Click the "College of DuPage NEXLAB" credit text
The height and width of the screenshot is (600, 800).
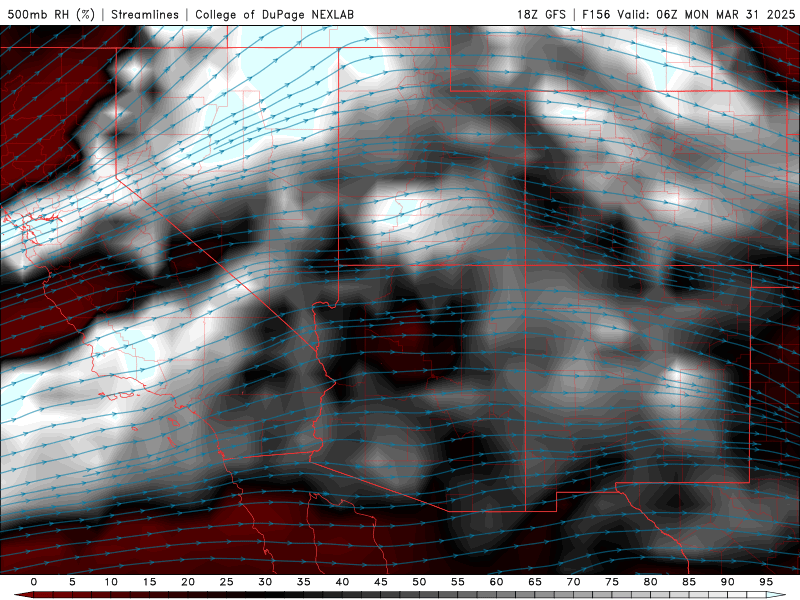point(274,14)
